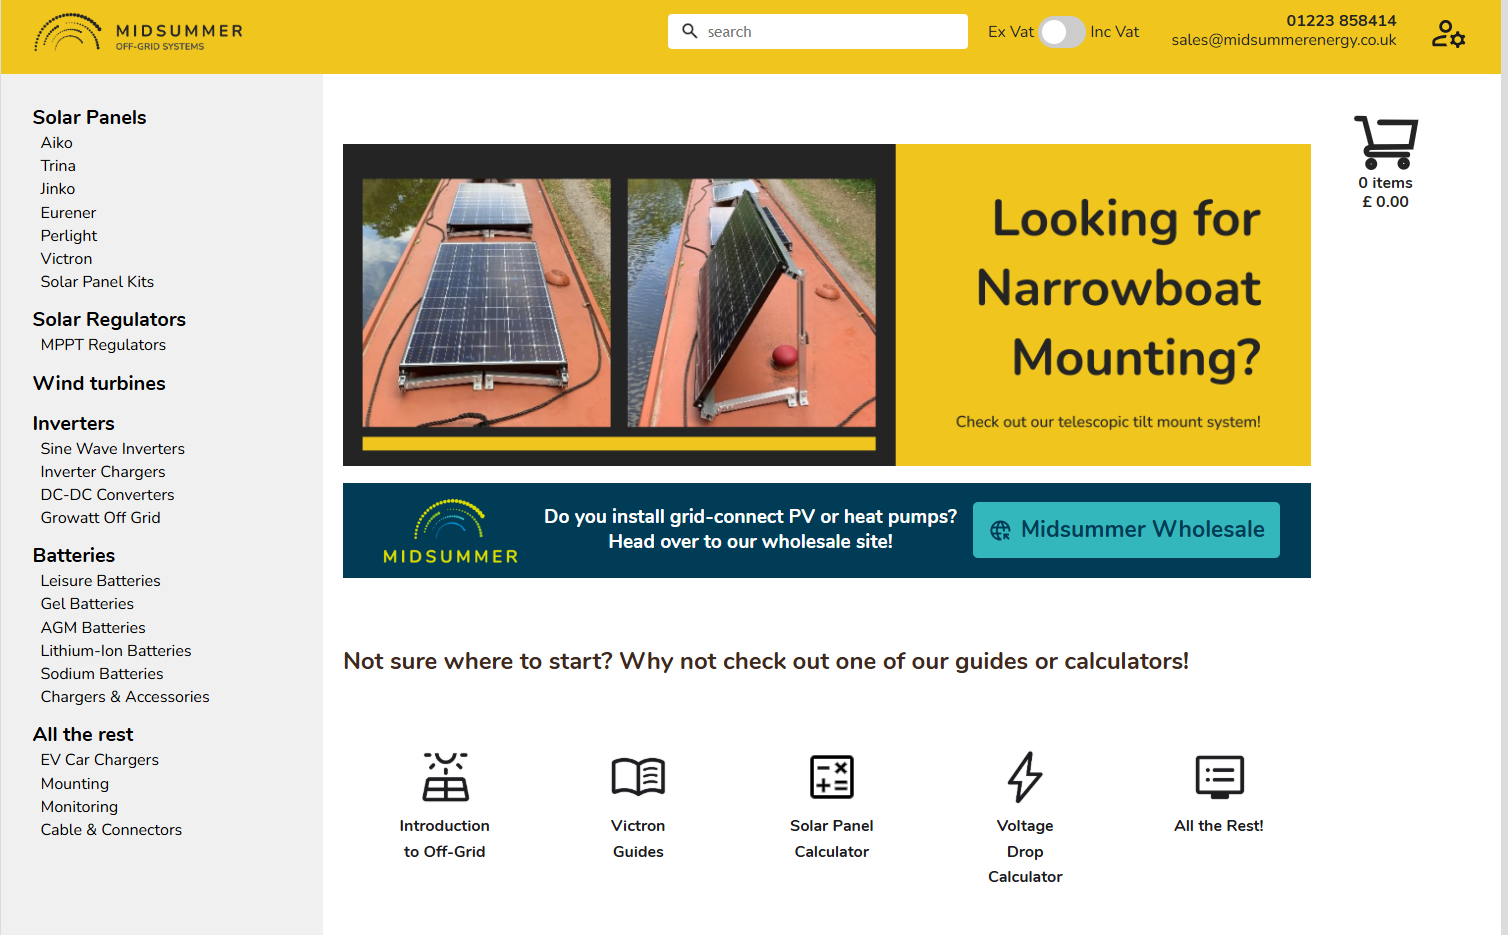Open the Victron Guides book icon
The width and height of the screenshot is (1508, 935).
(x=638, y=777)
